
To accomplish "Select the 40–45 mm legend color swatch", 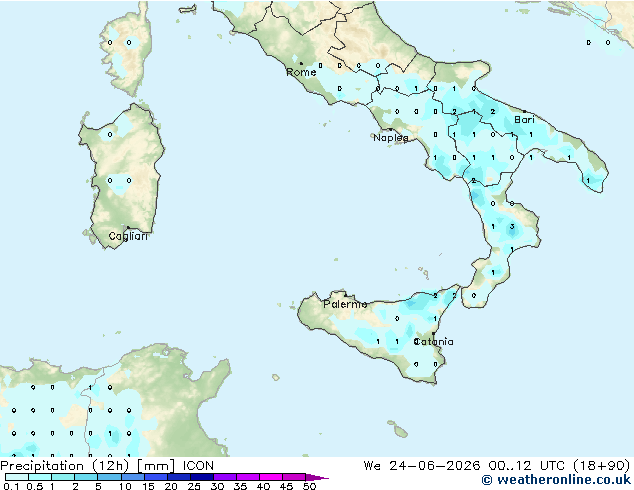I will (271, 477).
